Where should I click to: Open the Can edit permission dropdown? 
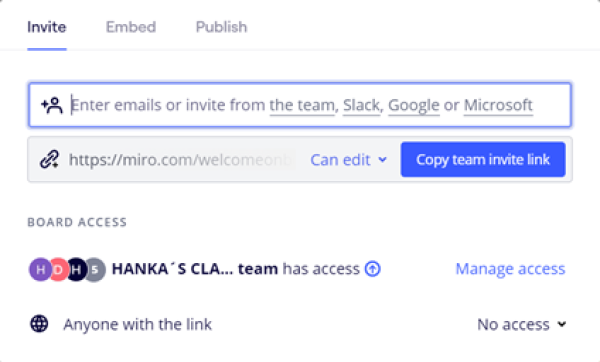(x=349, y=160)
